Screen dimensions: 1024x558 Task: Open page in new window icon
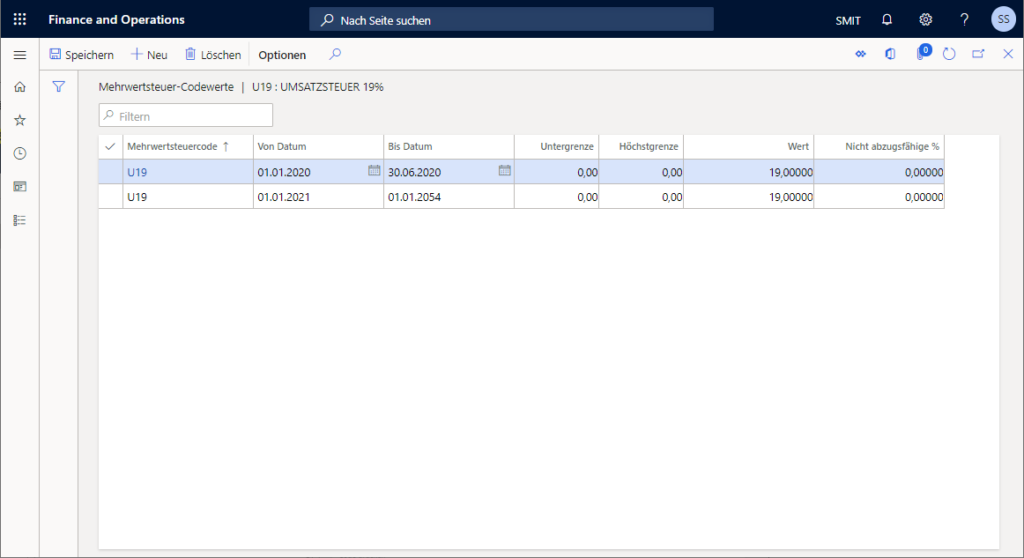(x=978, y=54)
